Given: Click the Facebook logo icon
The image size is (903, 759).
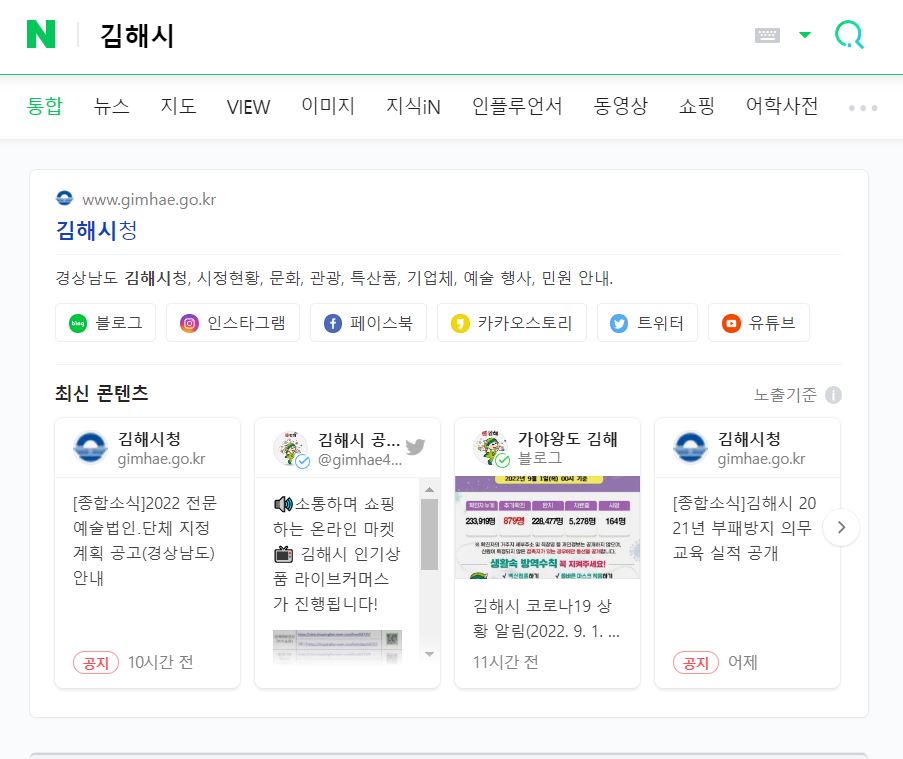Looking at the screenshot, I should [x=333, y=323].
